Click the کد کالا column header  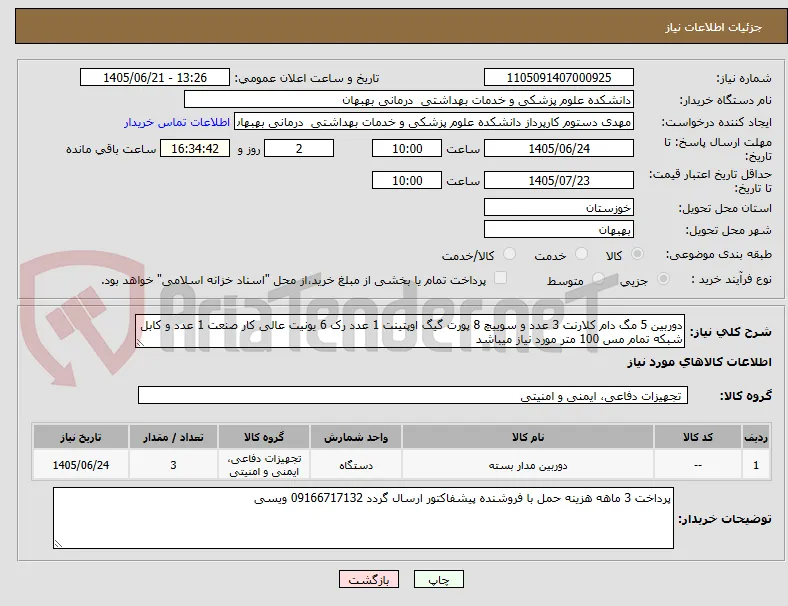tap(698, 437)
